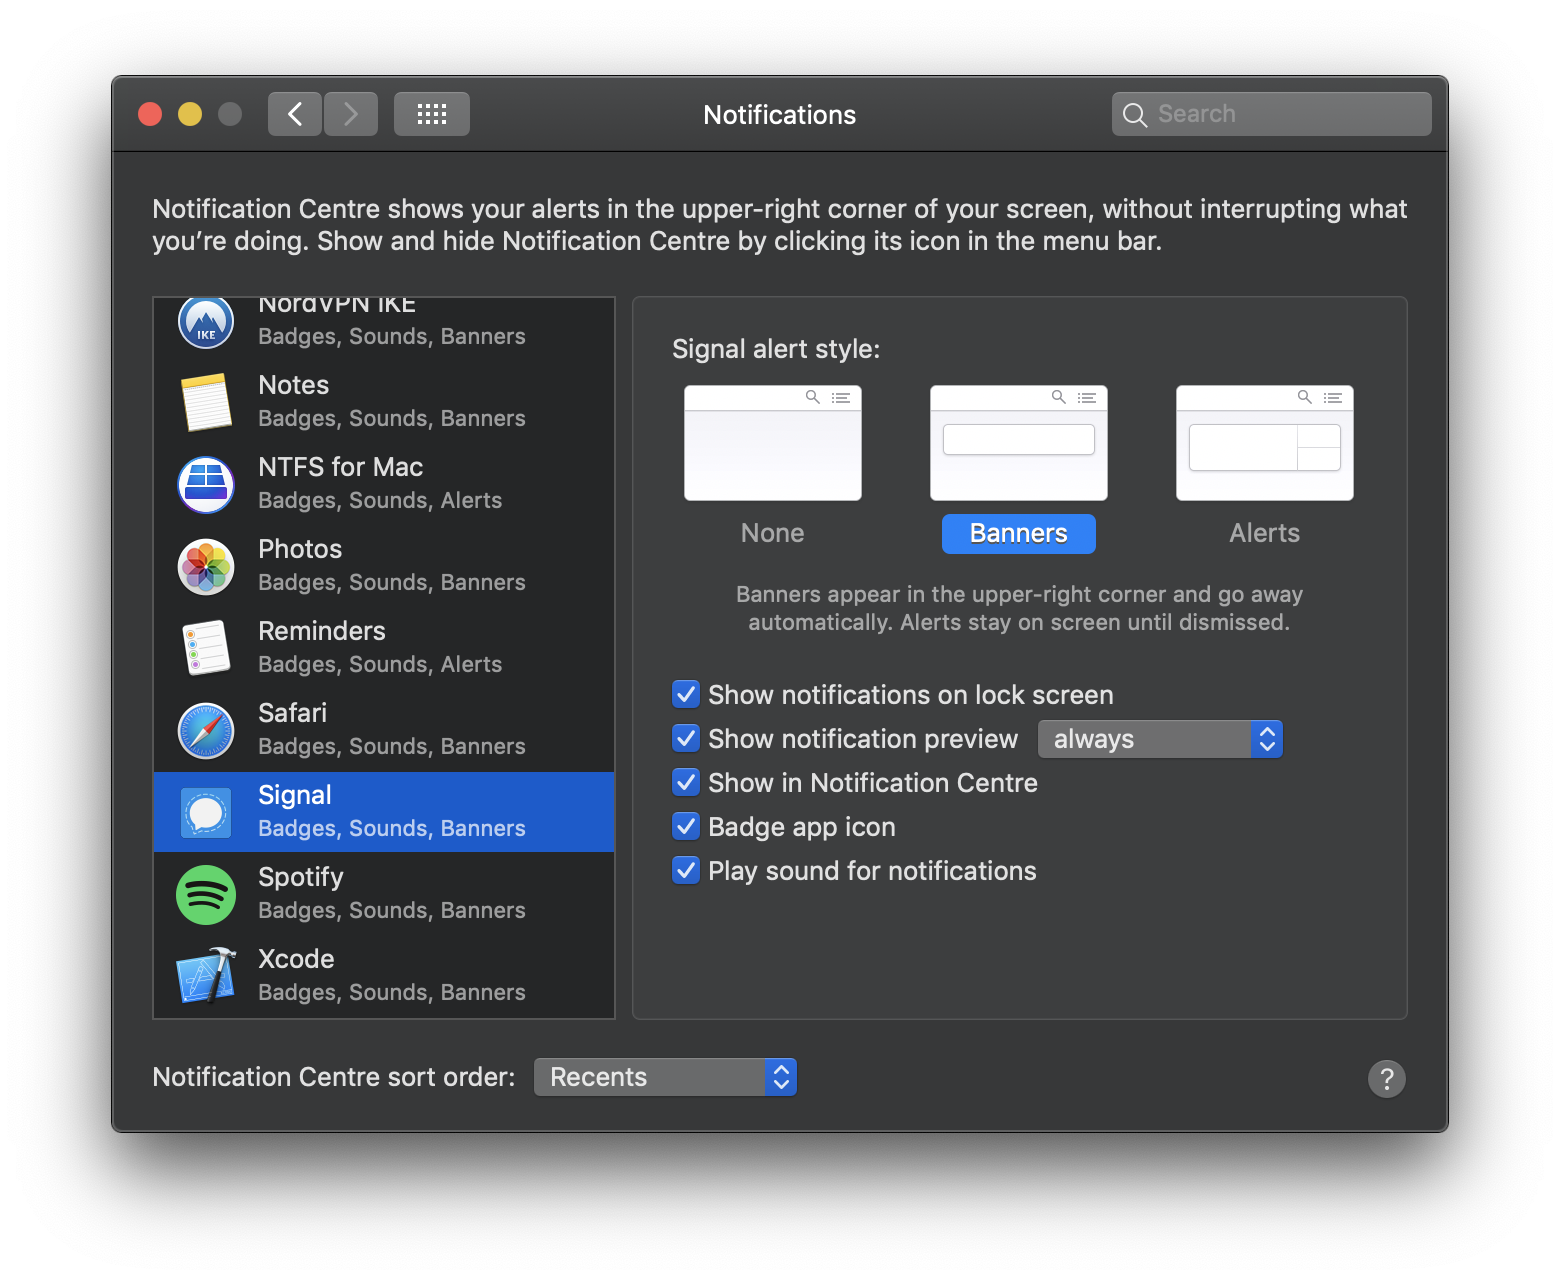Open help with the question mark button
This screenshot has height=1280, width=1560.
pos(1387,1079)
